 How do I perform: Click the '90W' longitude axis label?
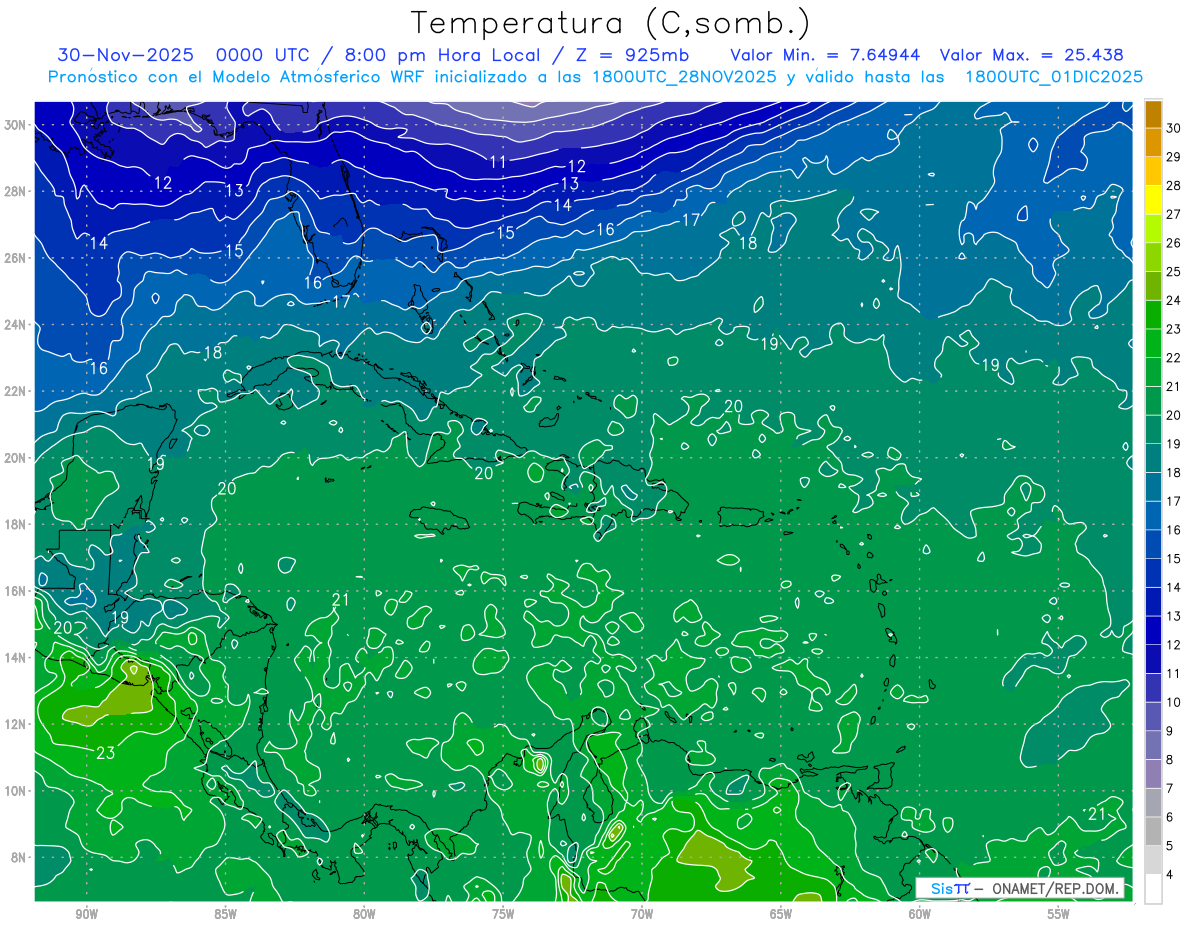tap(86, 914)
